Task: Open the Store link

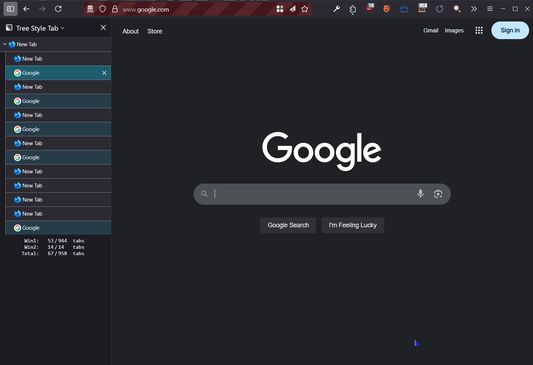Action: coord(155,31)
